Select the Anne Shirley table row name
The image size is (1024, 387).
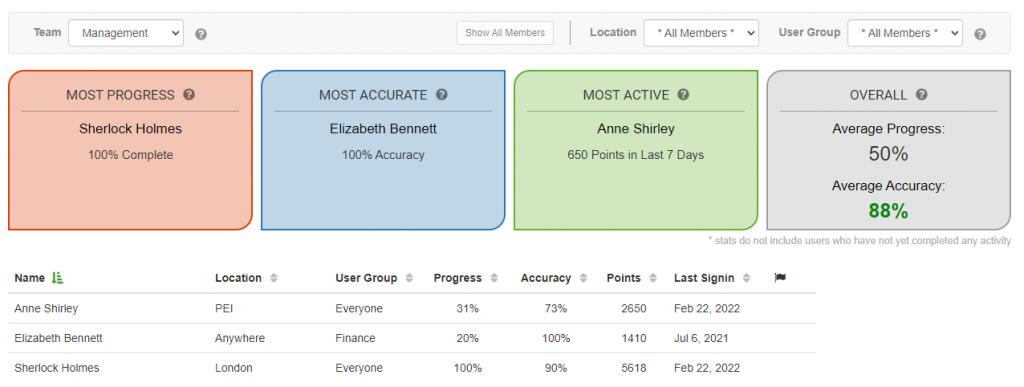[46, 309]
